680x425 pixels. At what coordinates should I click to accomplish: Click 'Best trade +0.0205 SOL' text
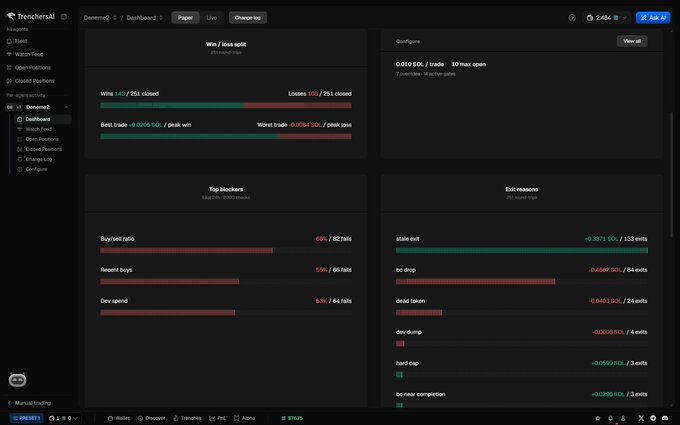131,125
